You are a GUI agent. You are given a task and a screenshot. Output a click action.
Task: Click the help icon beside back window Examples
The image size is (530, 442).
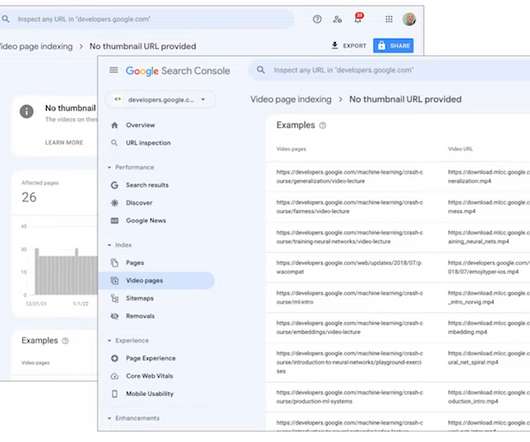pos(65,341)
